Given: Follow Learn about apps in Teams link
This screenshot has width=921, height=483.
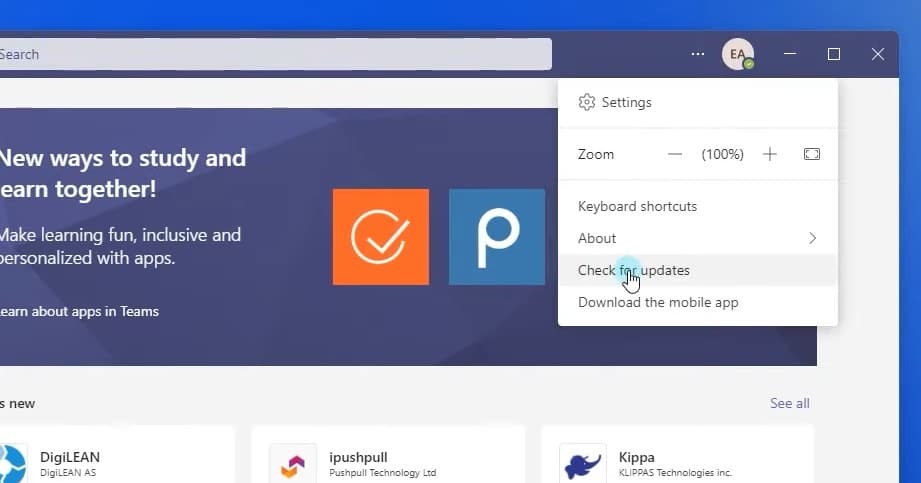Looking at the screenshot, I should (79, 311).
